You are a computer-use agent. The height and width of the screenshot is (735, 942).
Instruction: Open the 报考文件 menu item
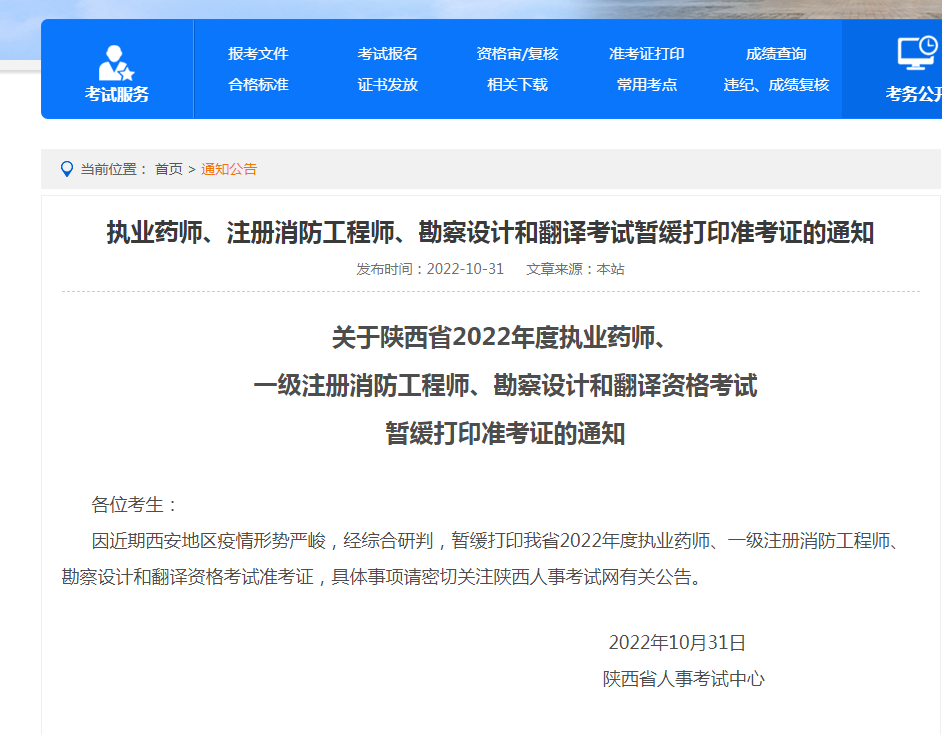pos(258,53)
